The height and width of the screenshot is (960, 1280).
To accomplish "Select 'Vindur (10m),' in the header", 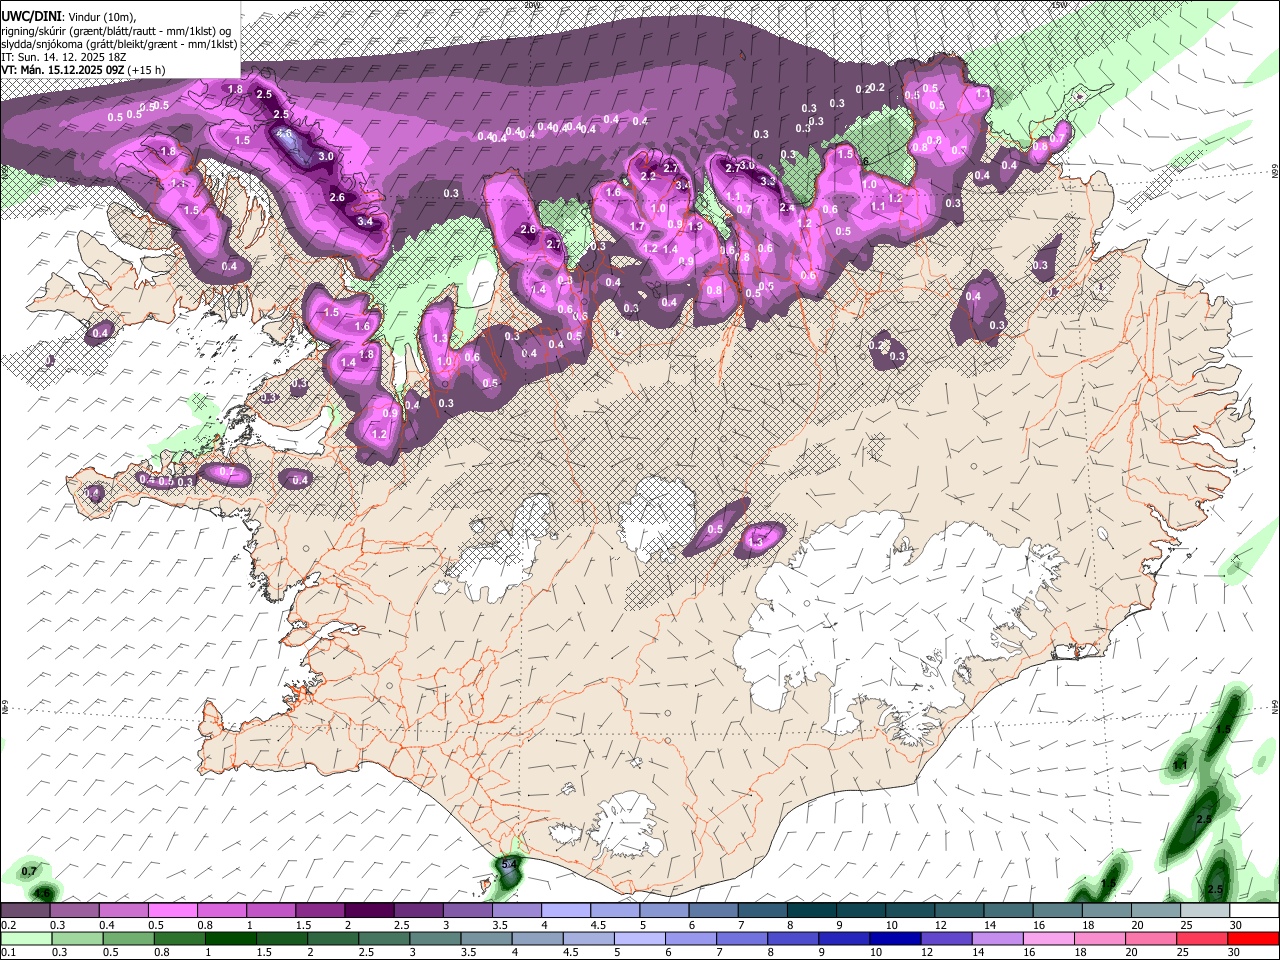I will tap(102, 18).
